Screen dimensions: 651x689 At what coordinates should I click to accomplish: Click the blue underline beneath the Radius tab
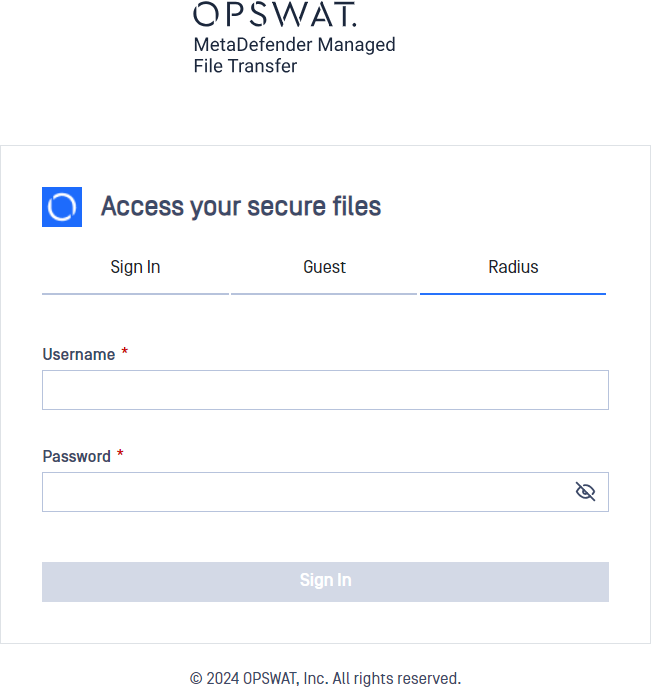(x=513, y=294)
